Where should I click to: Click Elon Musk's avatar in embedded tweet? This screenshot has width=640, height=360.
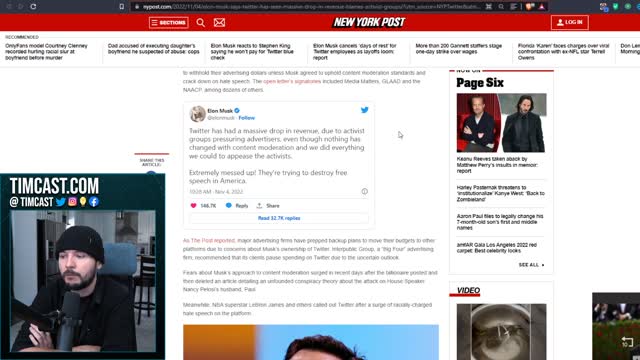click(198, 114)
